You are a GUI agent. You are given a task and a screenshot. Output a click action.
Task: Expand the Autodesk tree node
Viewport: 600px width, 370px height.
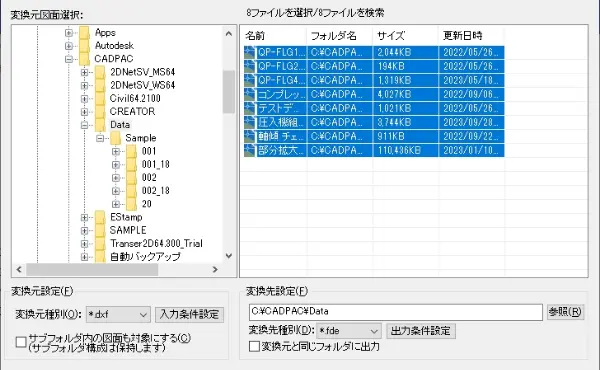click(69, 46)
